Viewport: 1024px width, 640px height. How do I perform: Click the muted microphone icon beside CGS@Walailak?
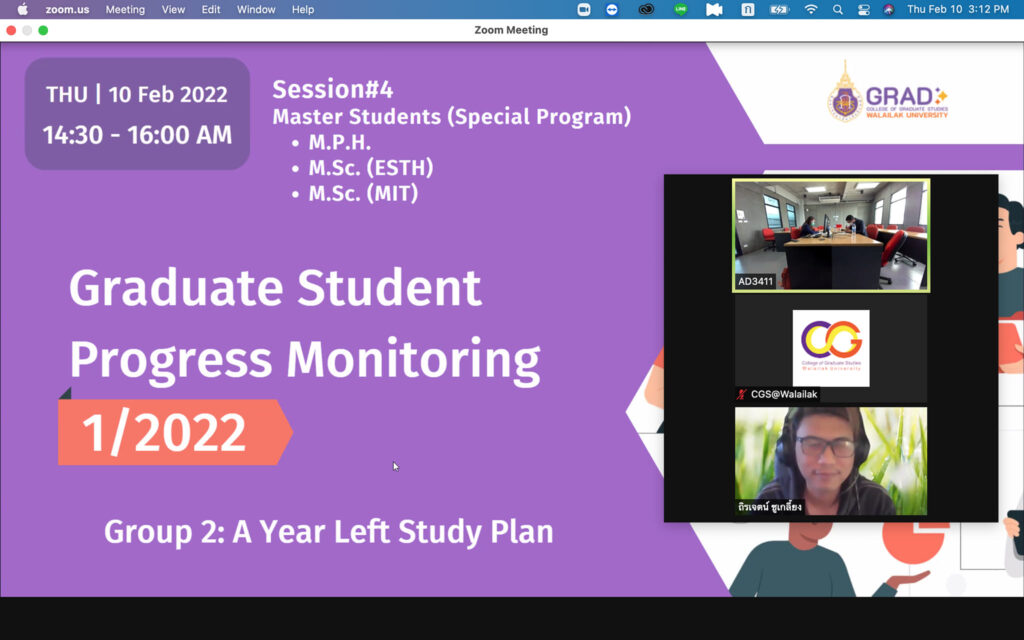(741, 394)
